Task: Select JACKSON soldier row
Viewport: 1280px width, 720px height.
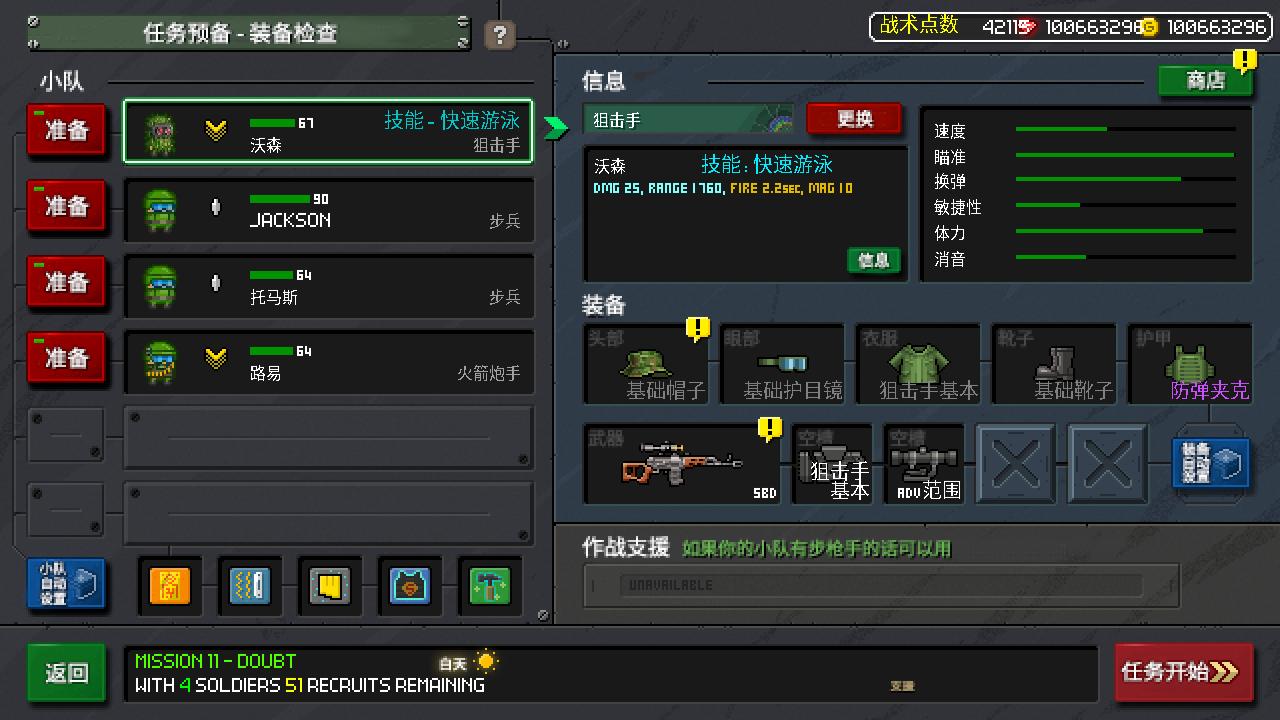Action: pos(329,208)
